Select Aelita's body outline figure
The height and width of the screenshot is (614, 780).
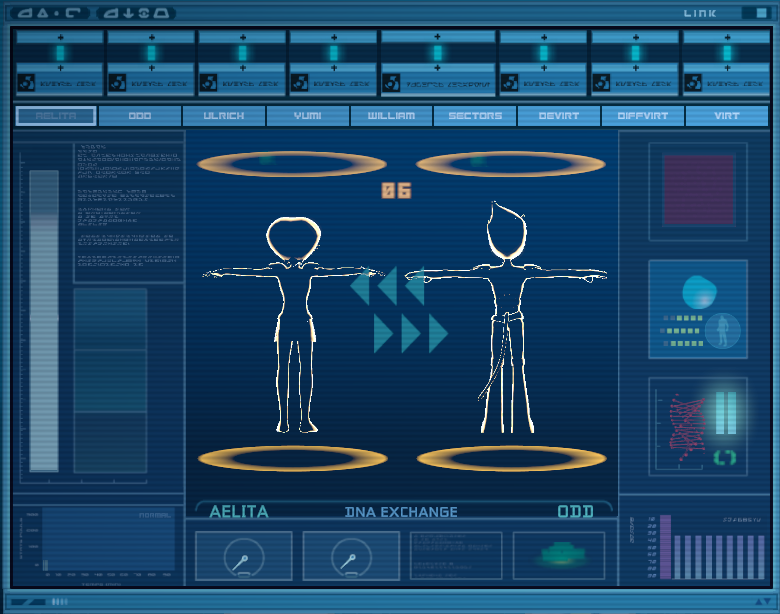tap(293, 324)
